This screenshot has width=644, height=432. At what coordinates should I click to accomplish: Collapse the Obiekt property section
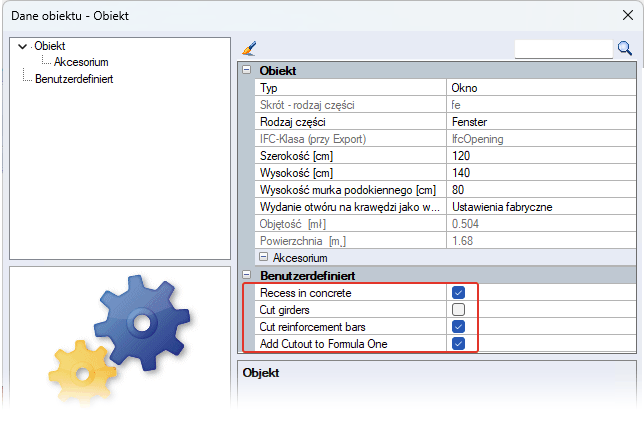tap(247, 71)
